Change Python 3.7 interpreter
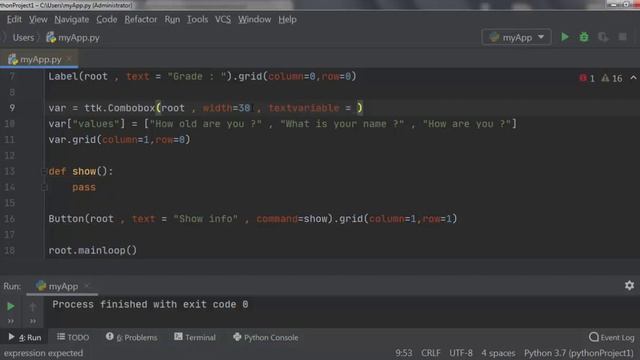640x360 pixels. point(579,353)
